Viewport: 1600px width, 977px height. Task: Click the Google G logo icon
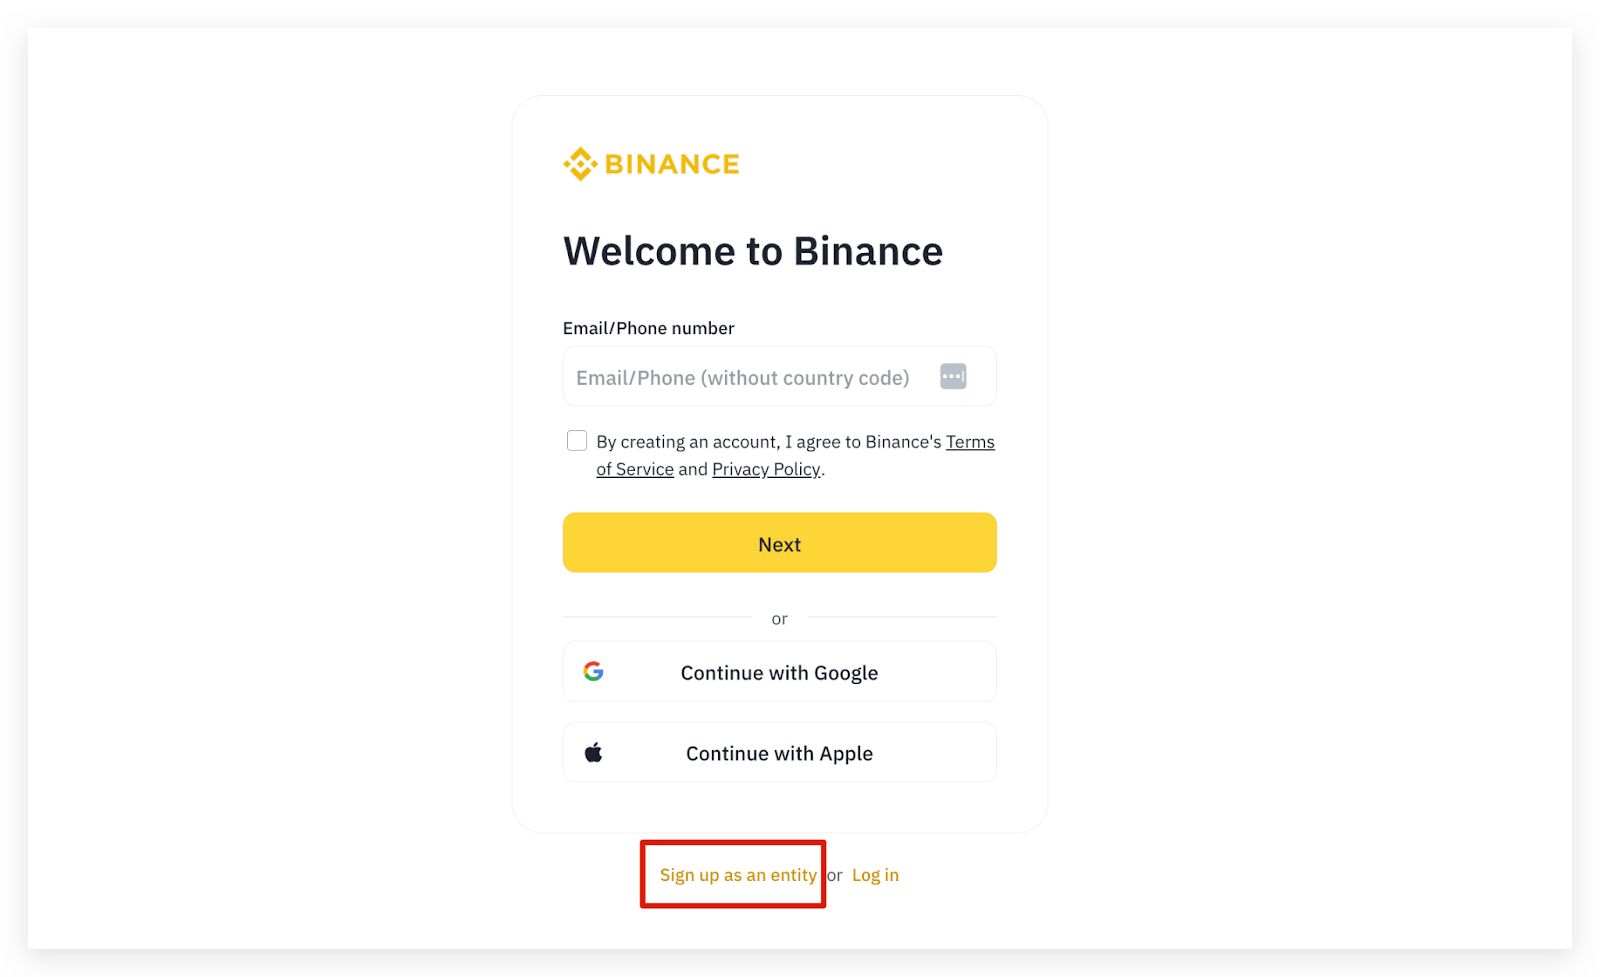[x=593, y=671]
